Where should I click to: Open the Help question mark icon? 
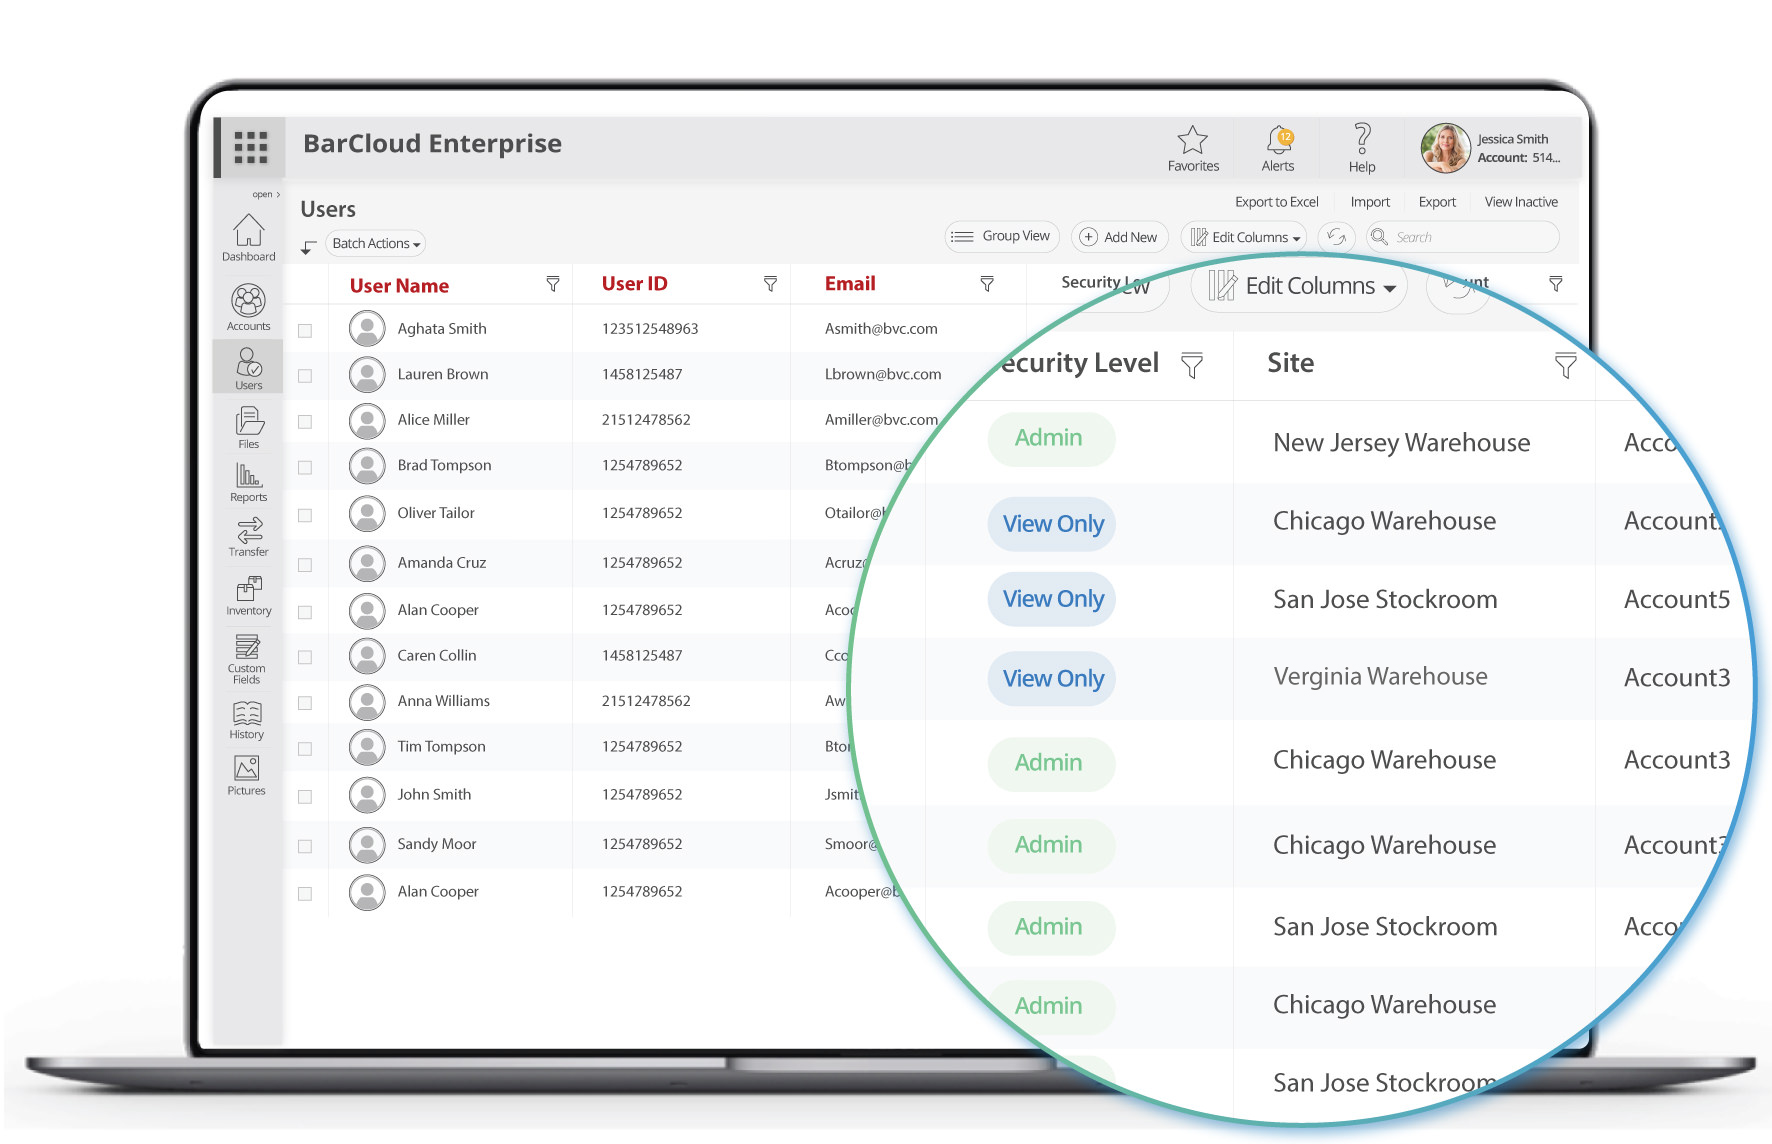tap(1361, 139)
